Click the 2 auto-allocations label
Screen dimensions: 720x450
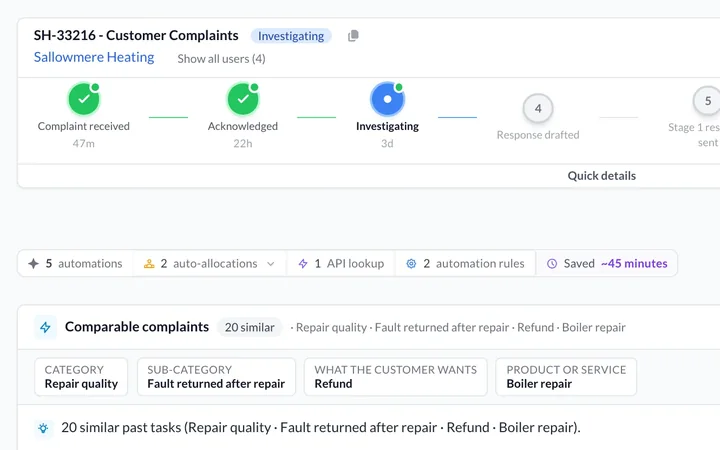208,264
